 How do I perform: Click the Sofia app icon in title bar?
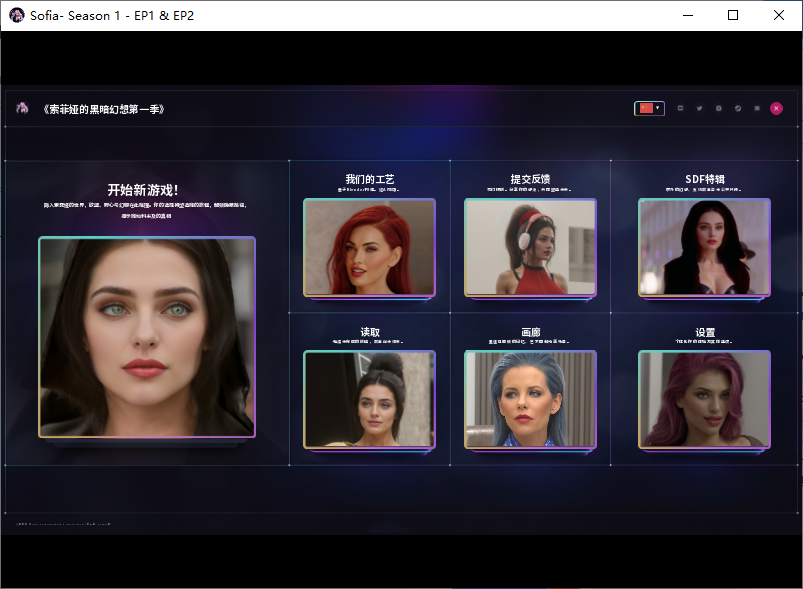16,15
